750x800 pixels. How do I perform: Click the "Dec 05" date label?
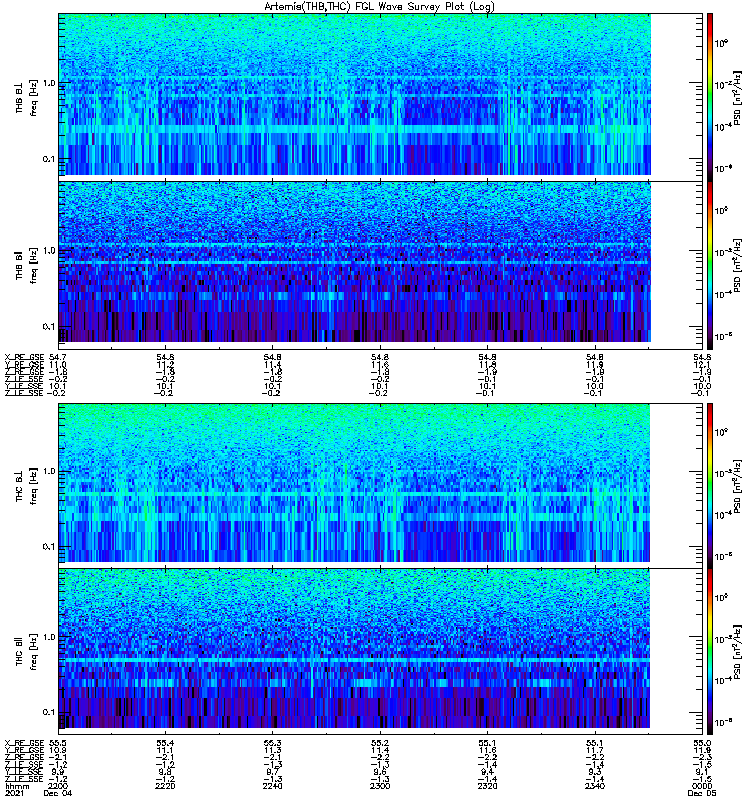702,793
